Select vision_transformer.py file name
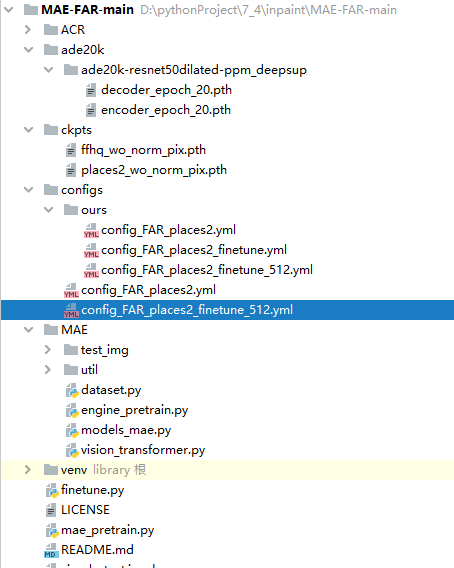The image size is (454, 568). pos(143,450)
